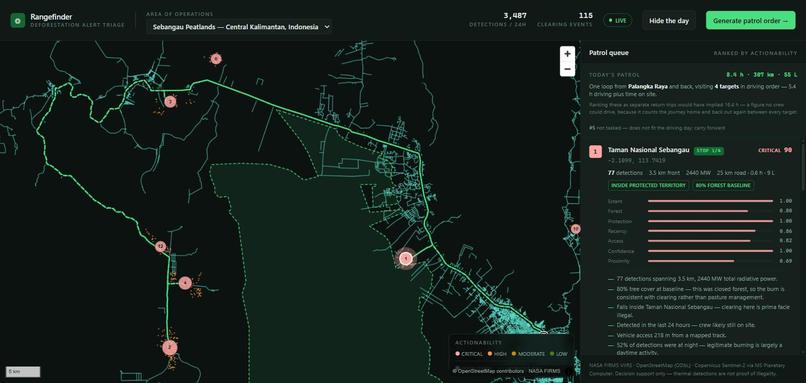Click the CRITICAL legend dot
Screen dimensions: 806x383
click(458, 354)
